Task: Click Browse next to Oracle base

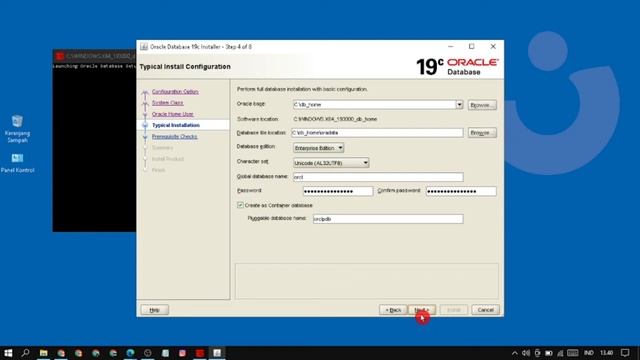Action: point(482,105)
